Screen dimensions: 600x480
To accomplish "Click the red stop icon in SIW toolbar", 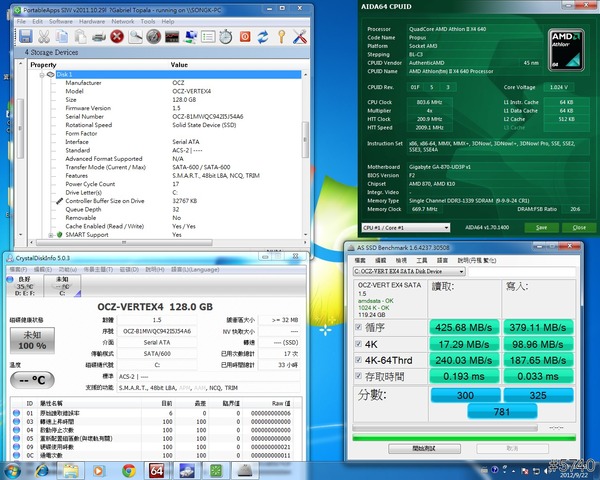I will pyautogui.click(x=117, y=37).
